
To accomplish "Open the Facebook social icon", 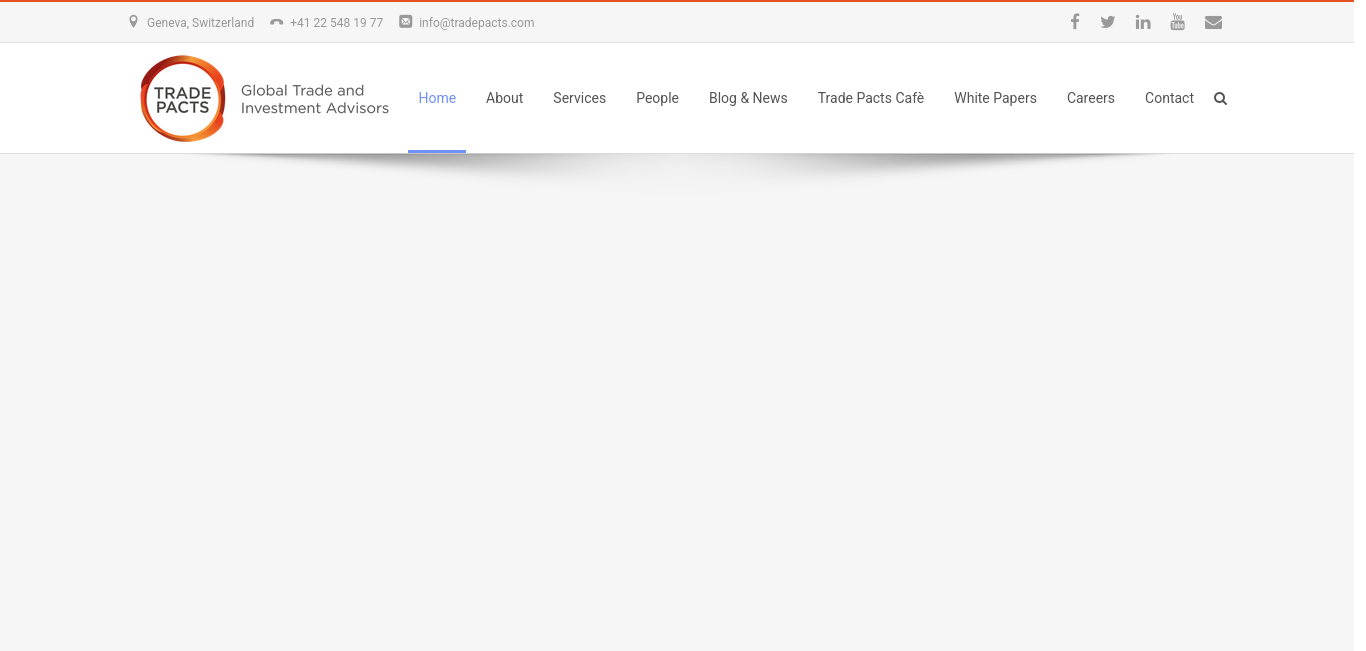I will point(1075,22).
